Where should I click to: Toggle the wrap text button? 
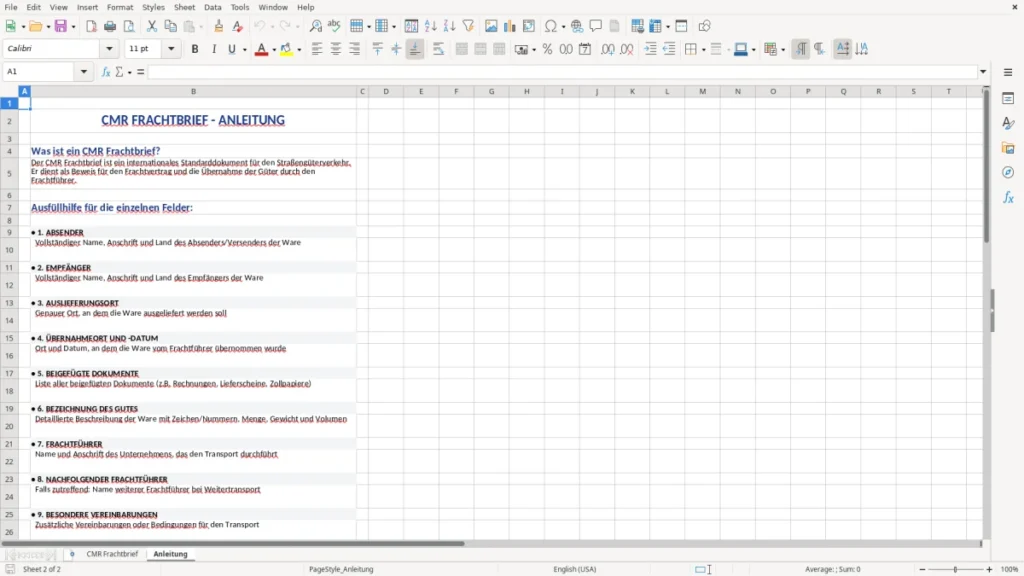pos(438,49)
